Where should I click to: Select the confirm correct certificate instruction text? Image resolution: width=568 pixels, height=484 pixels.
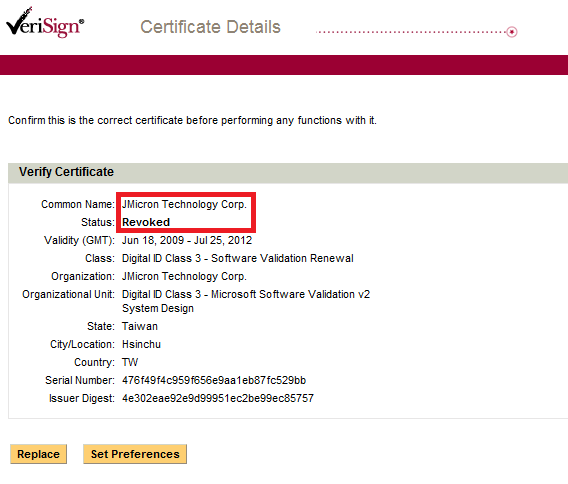pos(192,120)
